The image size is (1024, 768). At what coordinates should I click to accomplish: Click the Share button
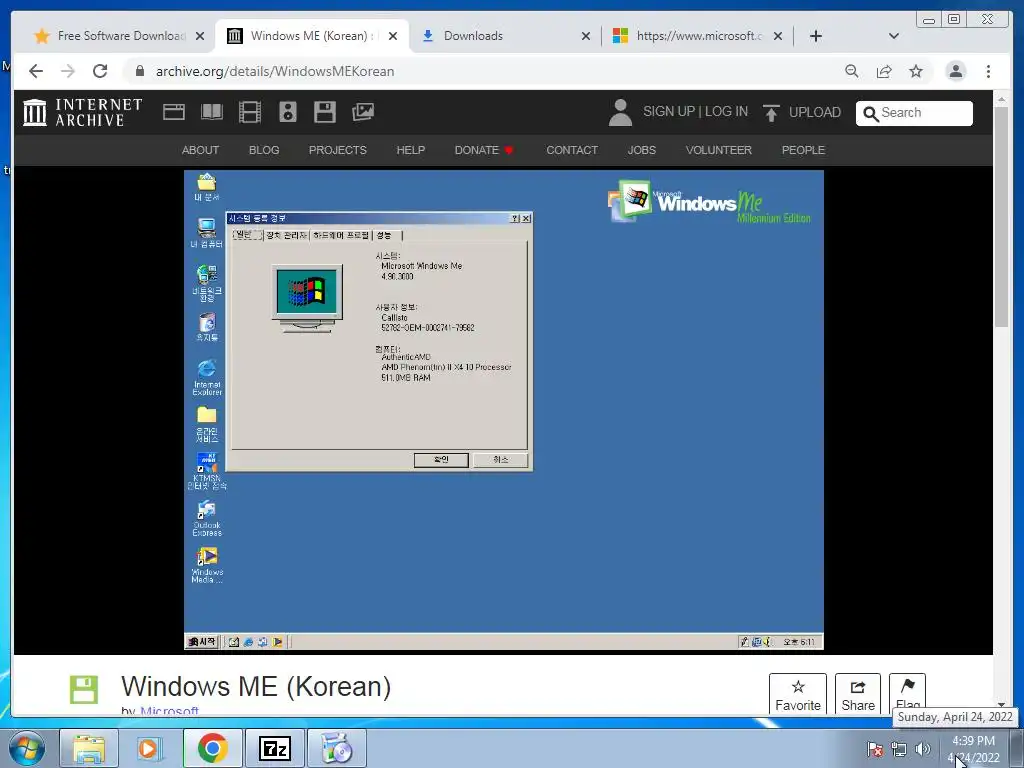(857, 695)
